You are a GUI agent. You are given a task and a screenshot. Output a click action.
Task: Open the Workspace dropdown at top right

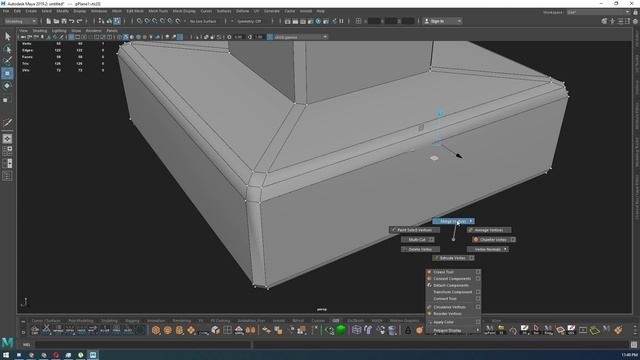click(598, 12)
